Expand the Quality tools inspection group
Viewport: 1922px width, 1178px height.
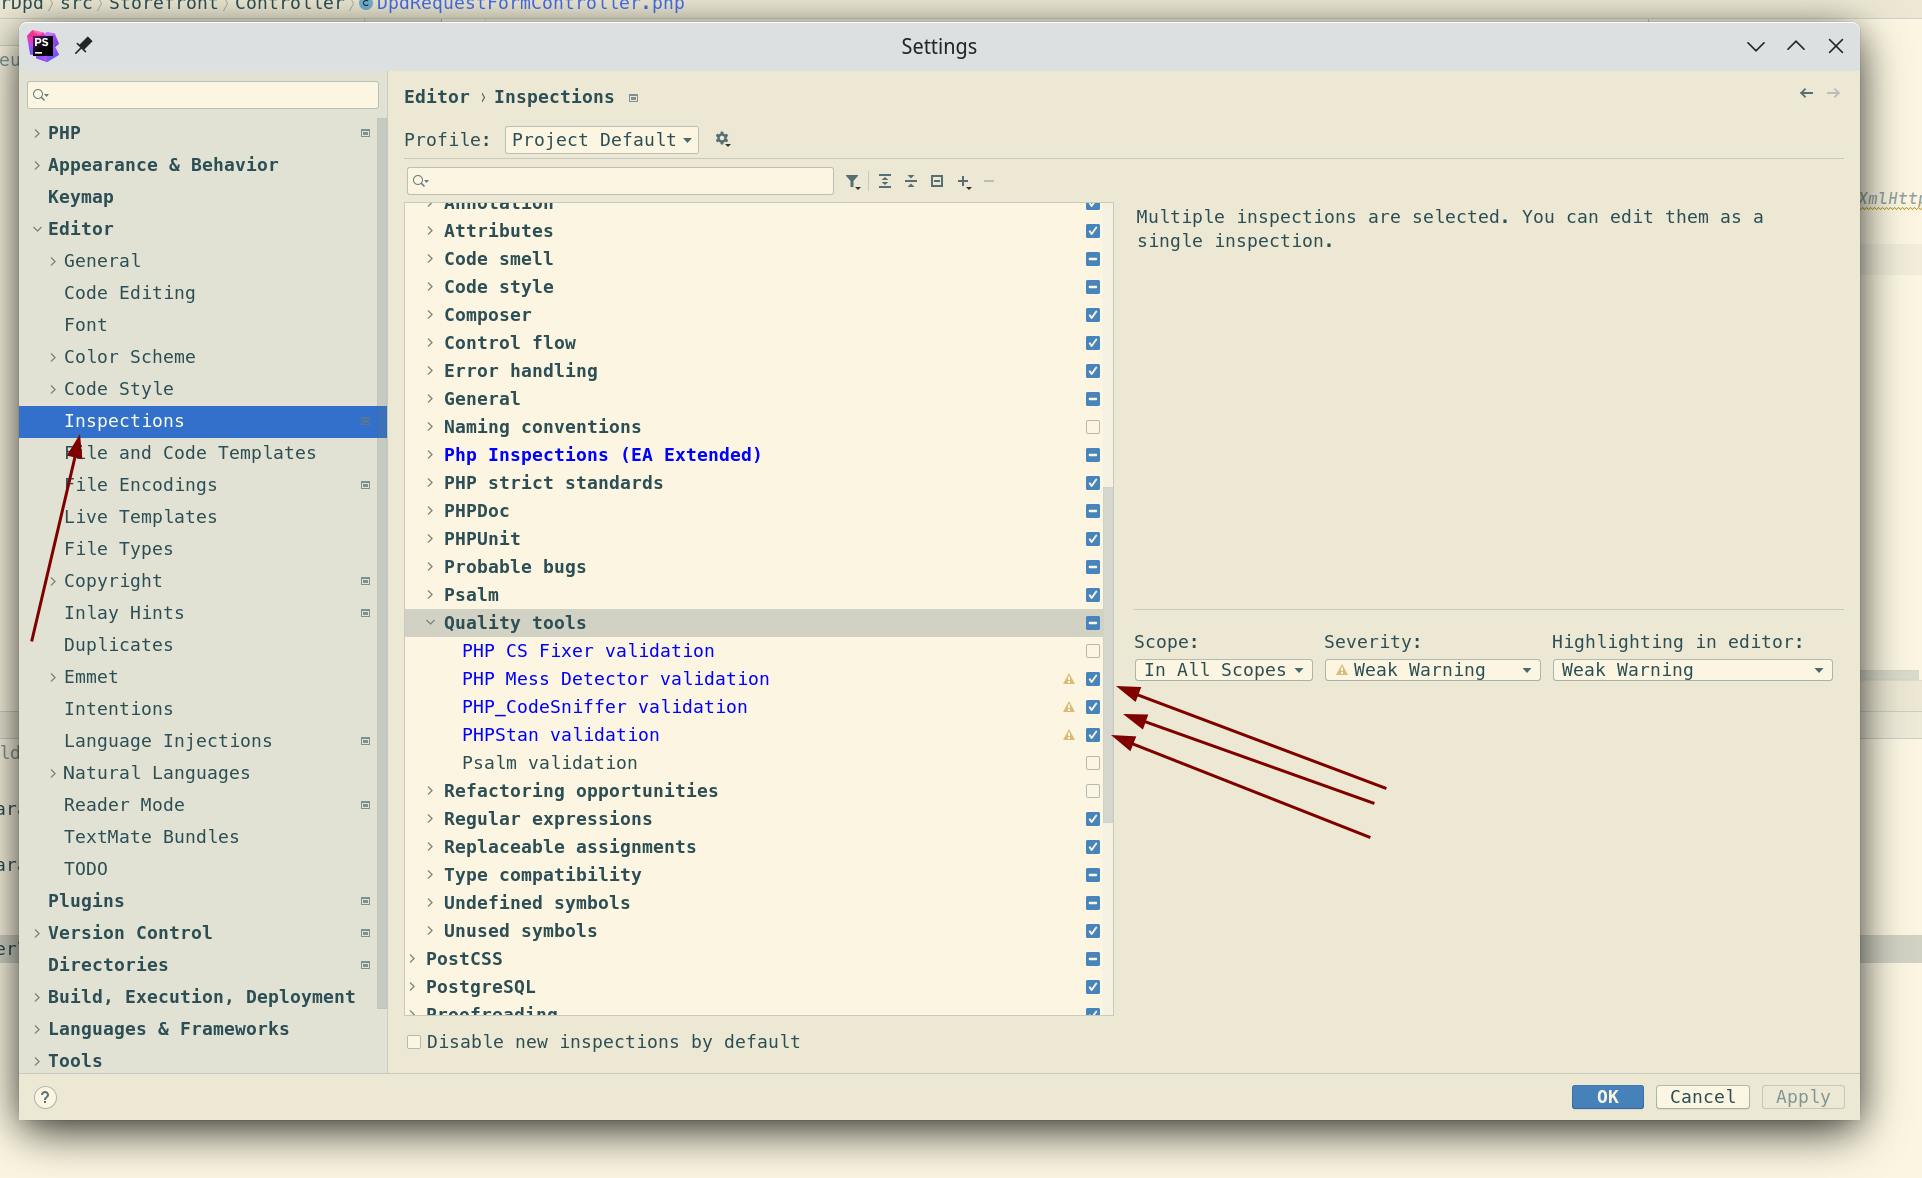430,622
